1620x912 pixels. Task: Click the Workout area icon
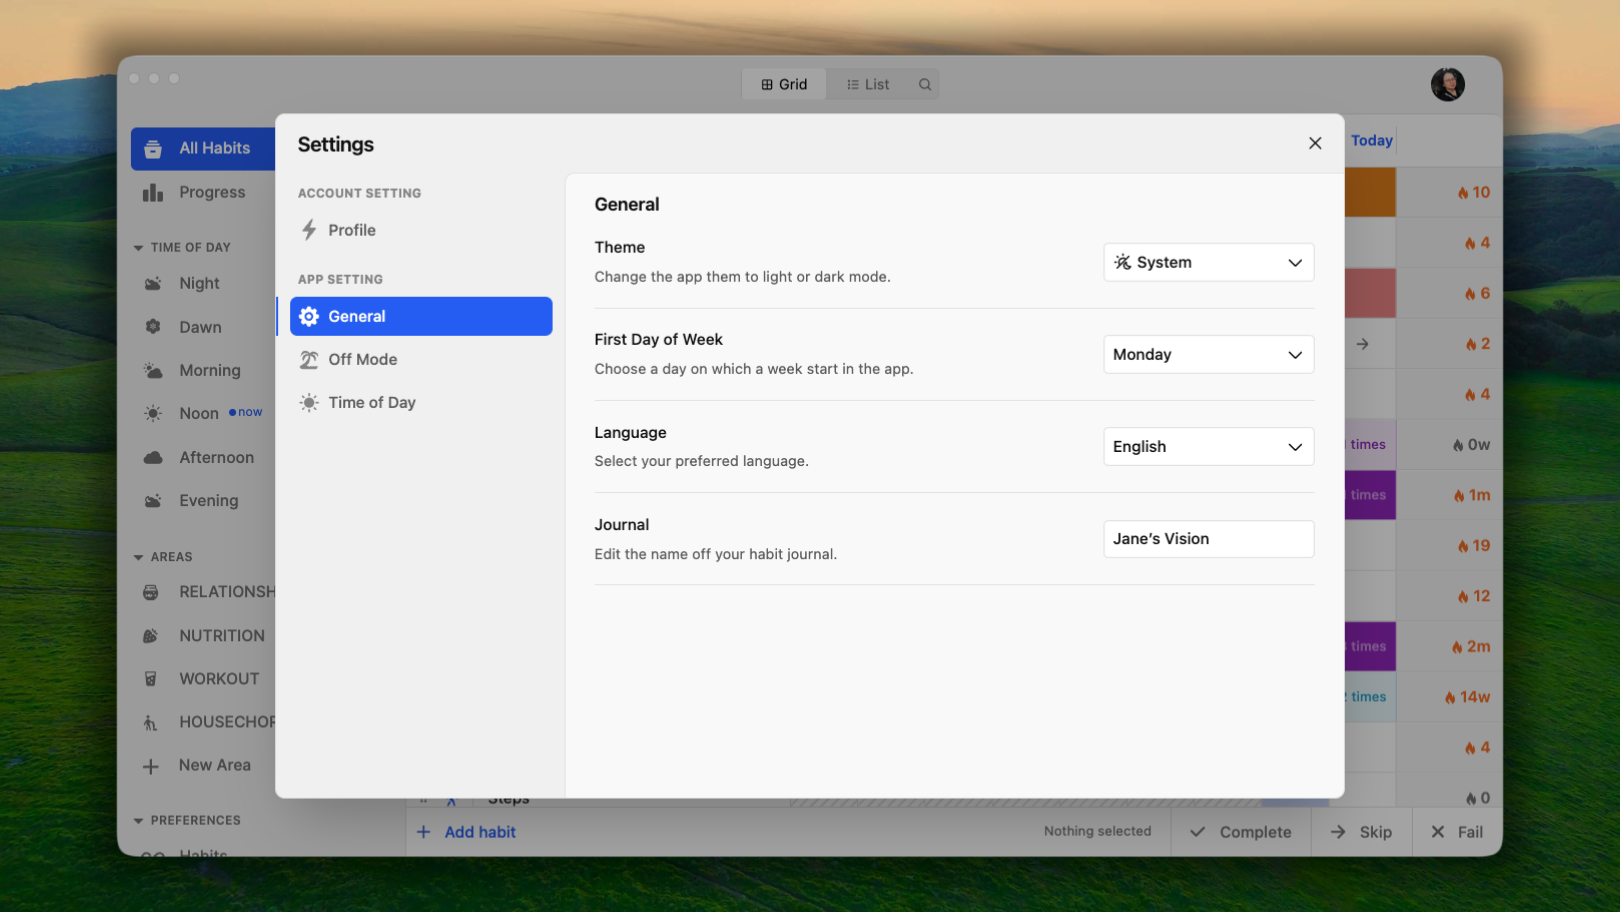151,678
